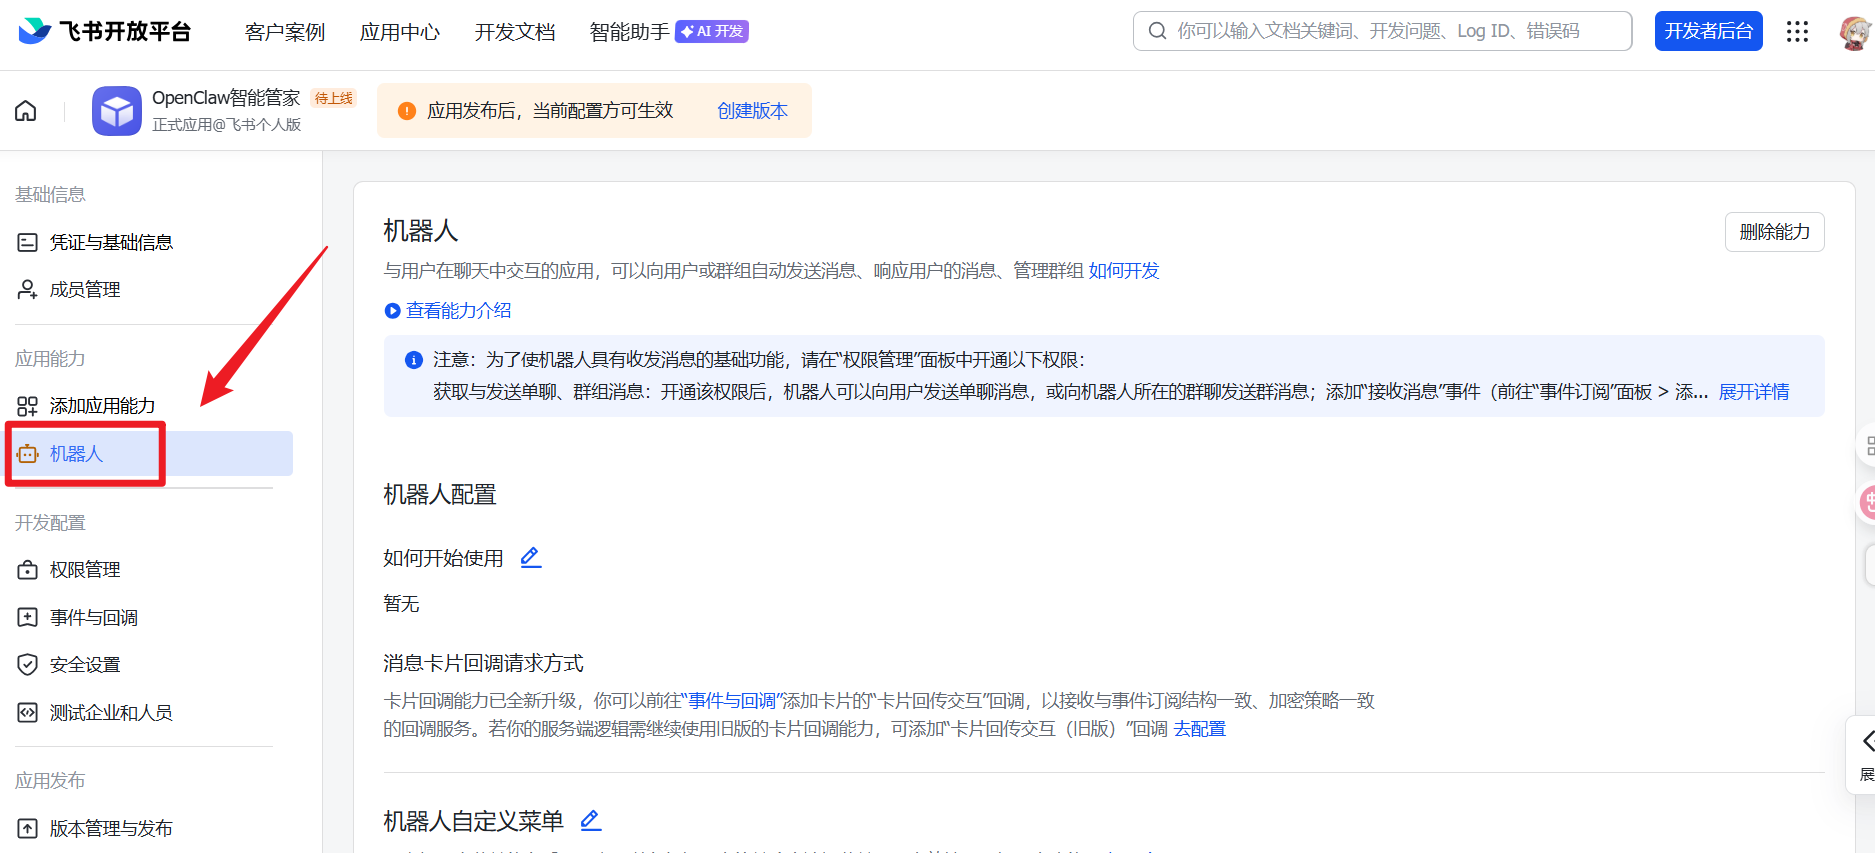Click the OpenClaw智能管家 app name

pyautogui.click(x=226, y=98)
